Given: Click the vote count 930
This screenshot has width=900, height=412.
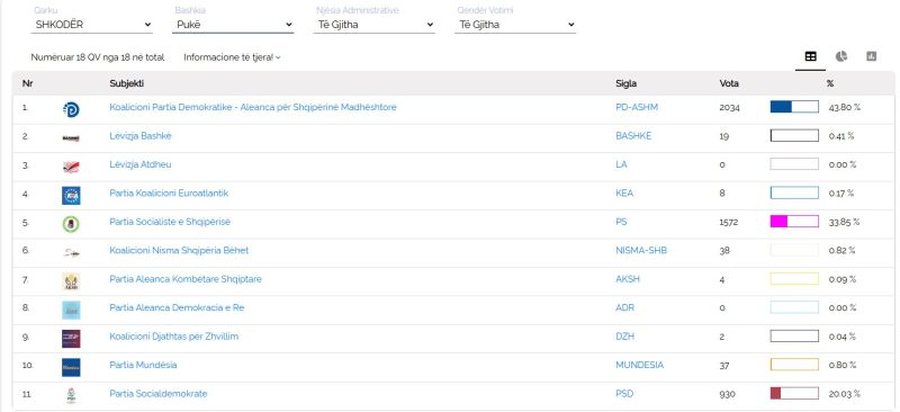Looking at the screenshot, I should point(727,395).
